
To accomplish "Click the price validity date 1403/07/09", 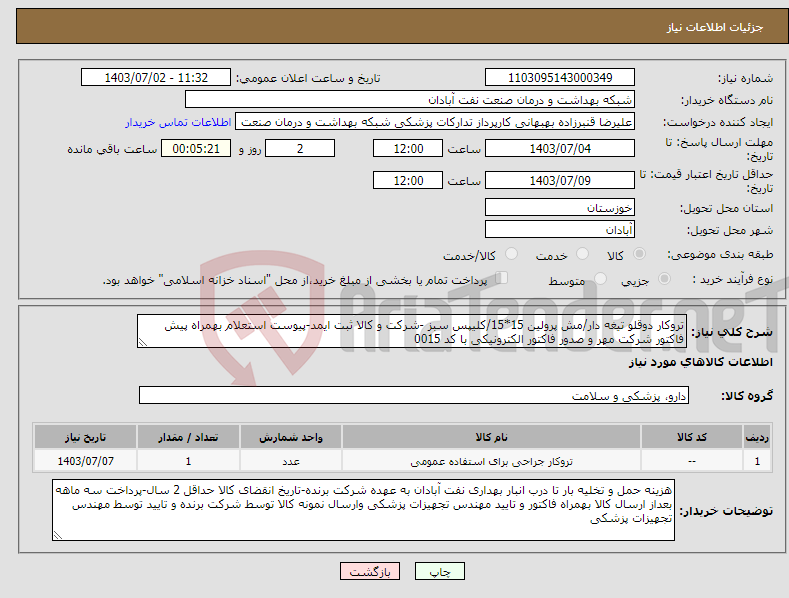I will (560, 180).
